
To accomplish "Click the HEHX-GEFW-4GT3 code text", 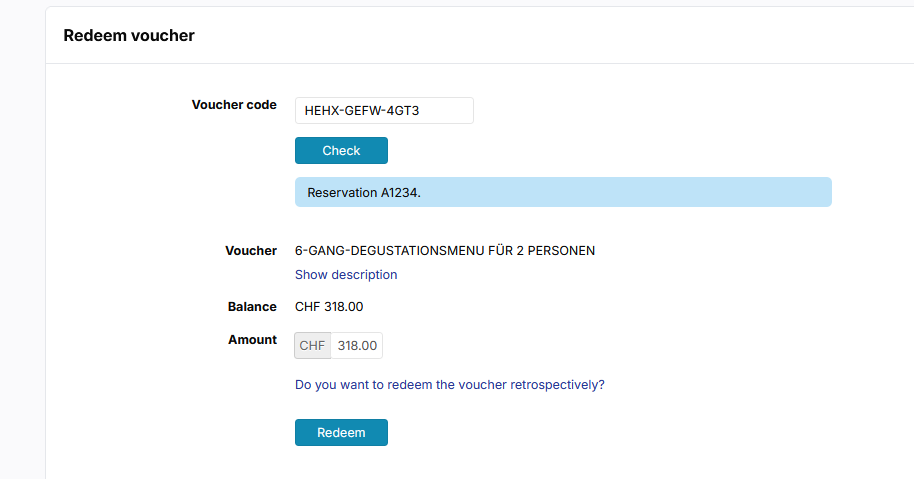I will tap(361, 111).
